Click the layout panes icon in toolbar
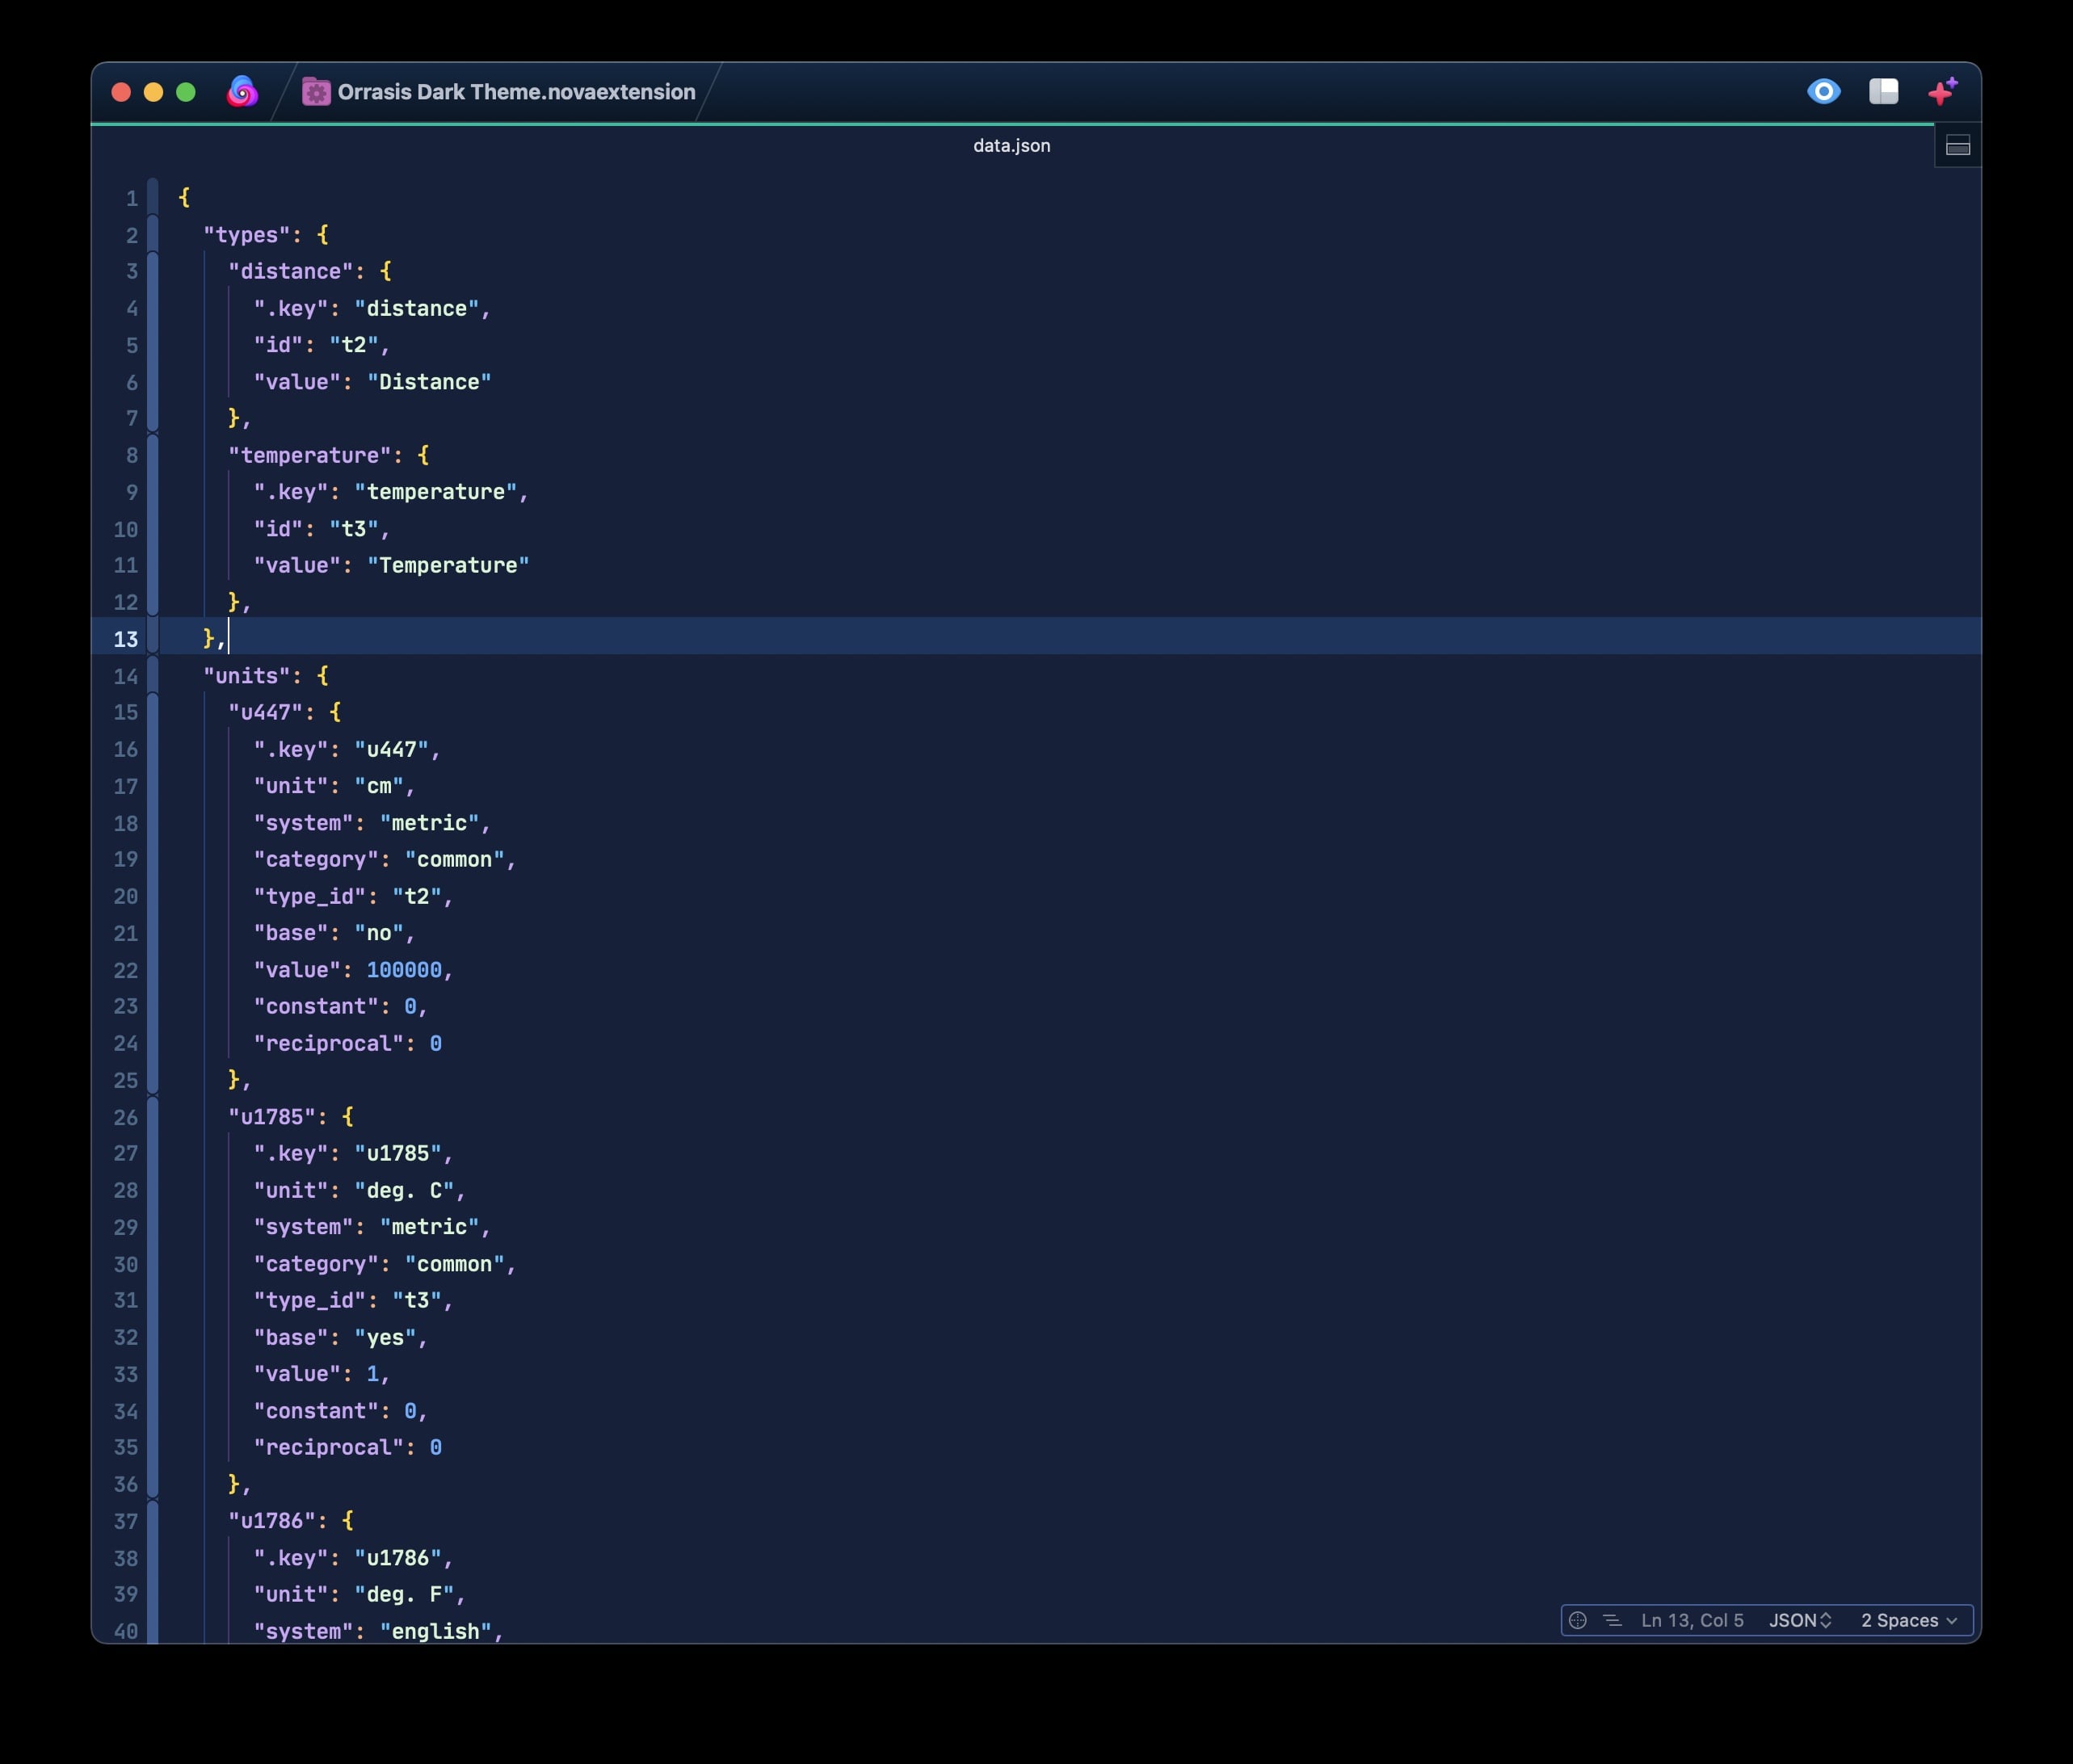Screen dimensions: 2073x1764 pos(1883,92)
